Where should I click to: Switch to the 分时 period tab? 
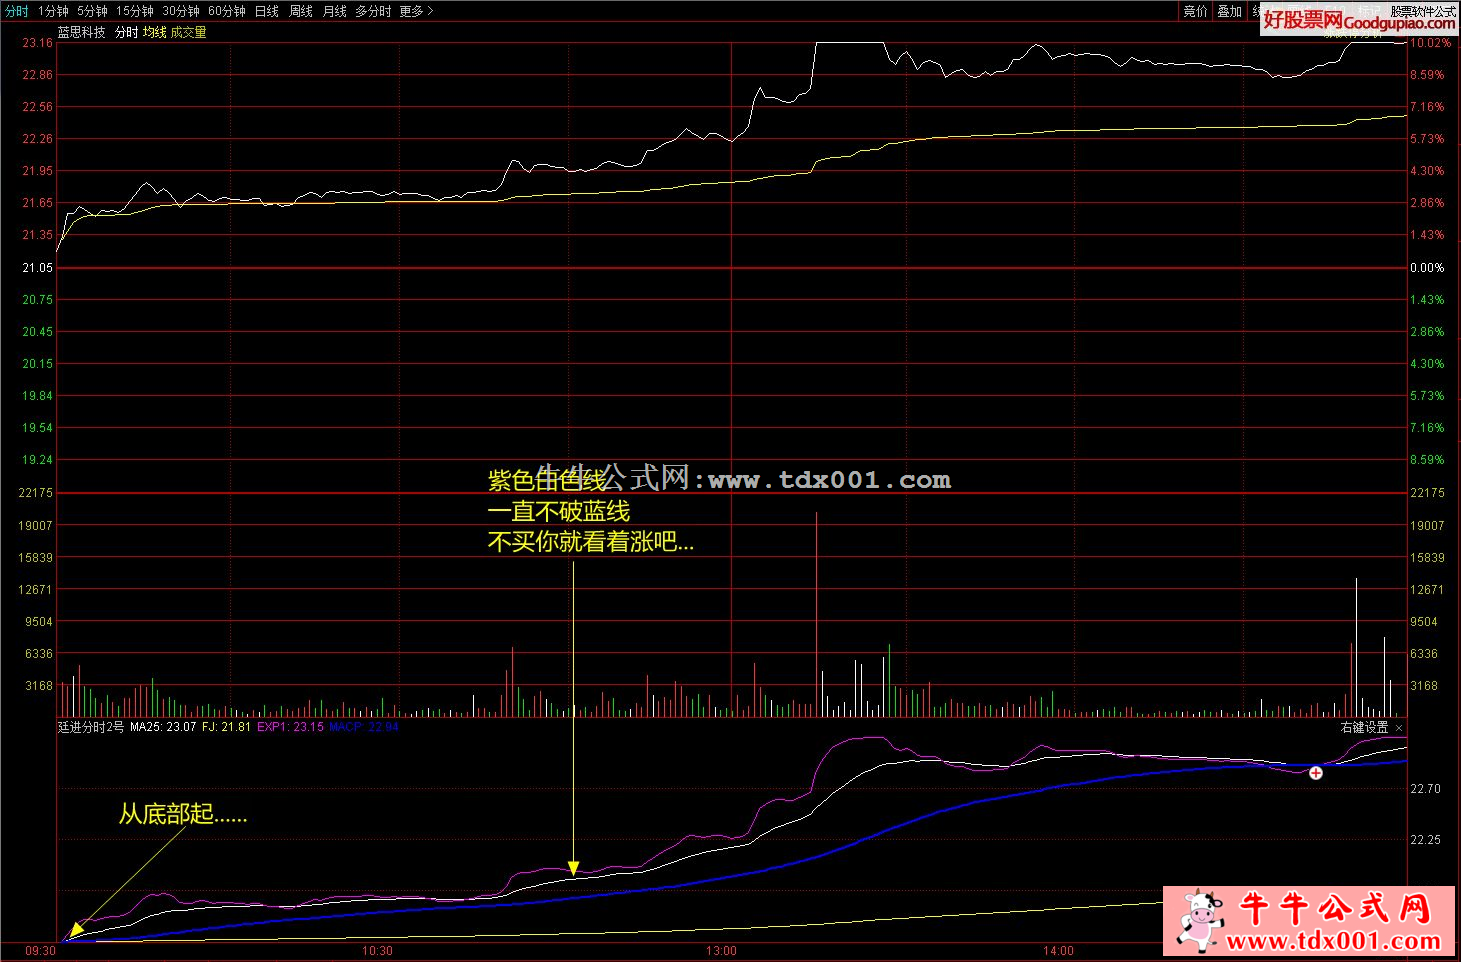(17, 11)
